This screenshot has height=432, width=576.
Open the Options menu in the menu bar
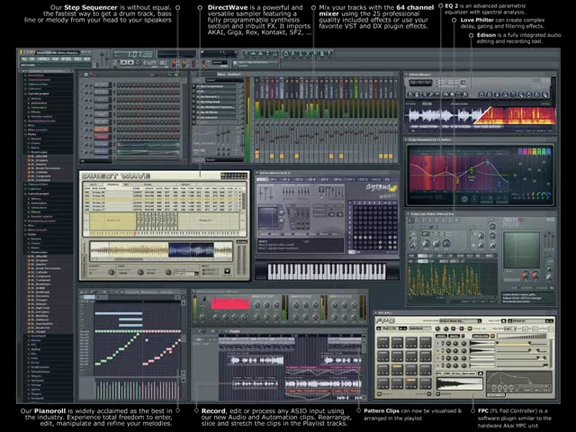pos(66,59)
